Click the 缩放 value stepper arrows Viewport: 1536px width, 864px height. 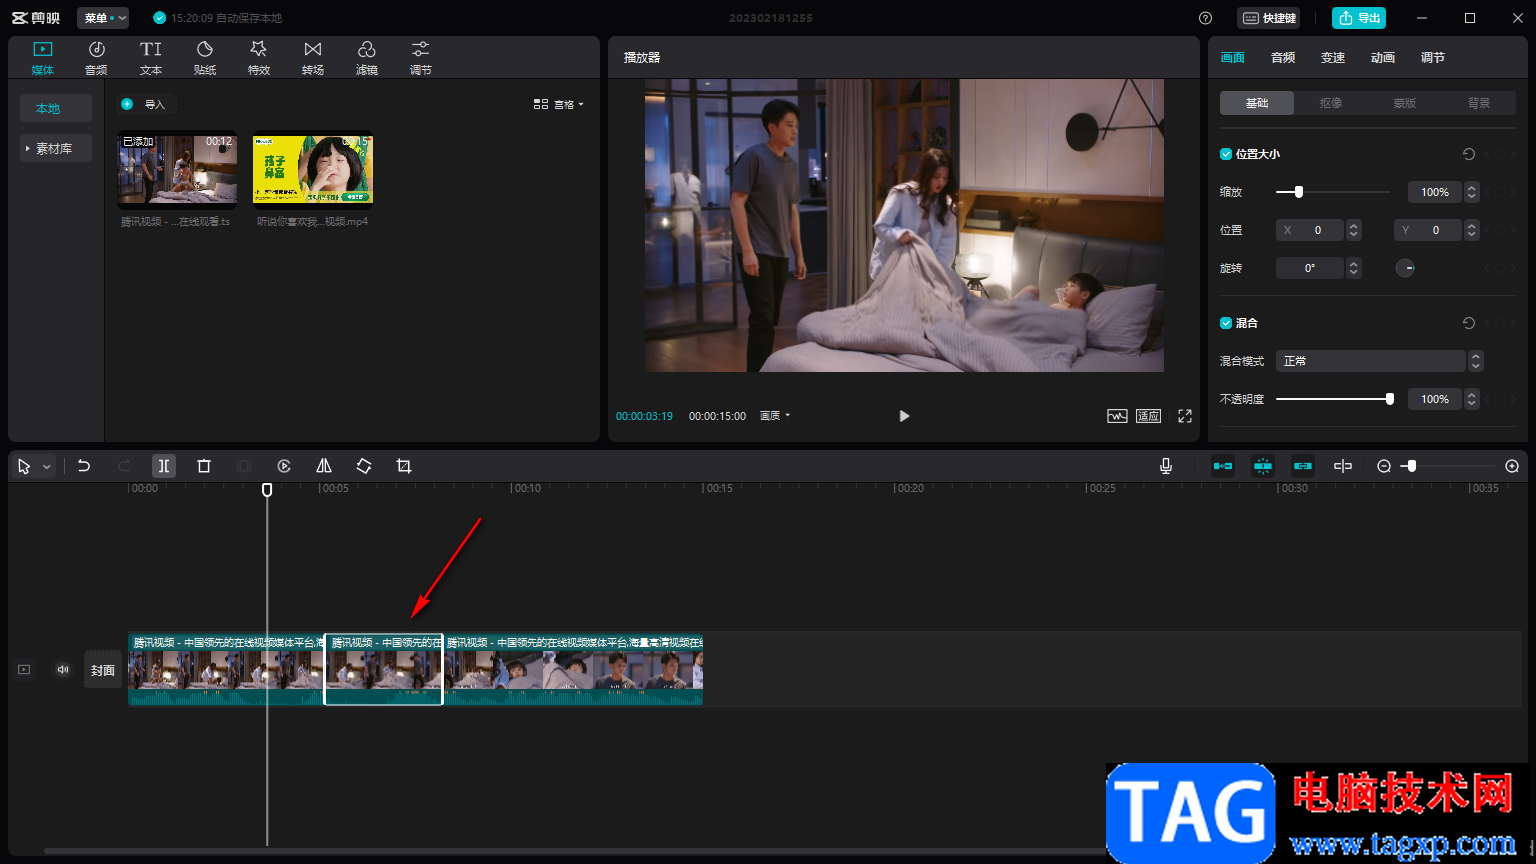[1471, 192]
